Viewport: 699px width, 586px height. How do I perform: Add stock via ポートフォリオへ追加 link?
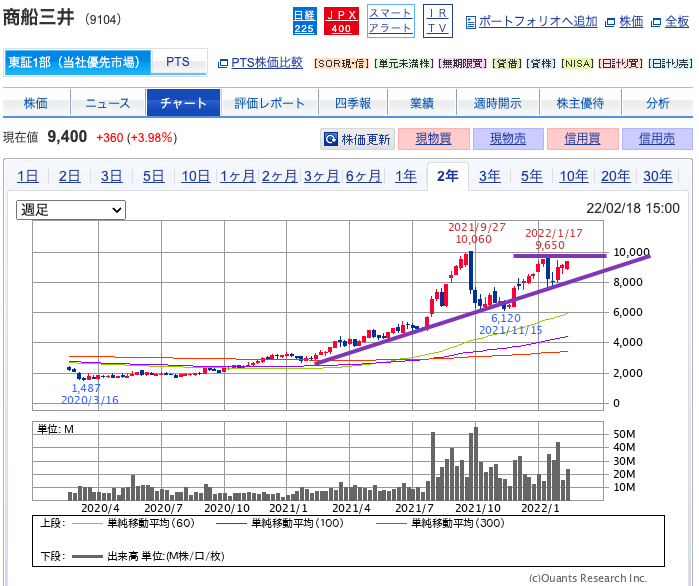click(538, 21)
